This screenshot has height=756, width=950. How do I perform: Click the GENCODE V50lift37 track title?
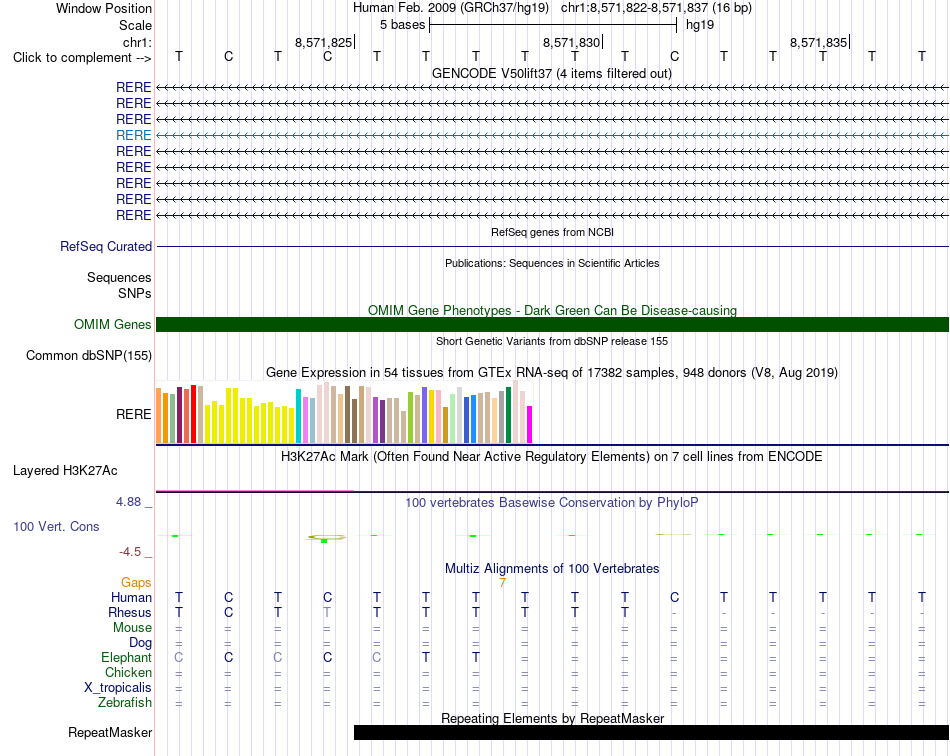click(552, 73)
